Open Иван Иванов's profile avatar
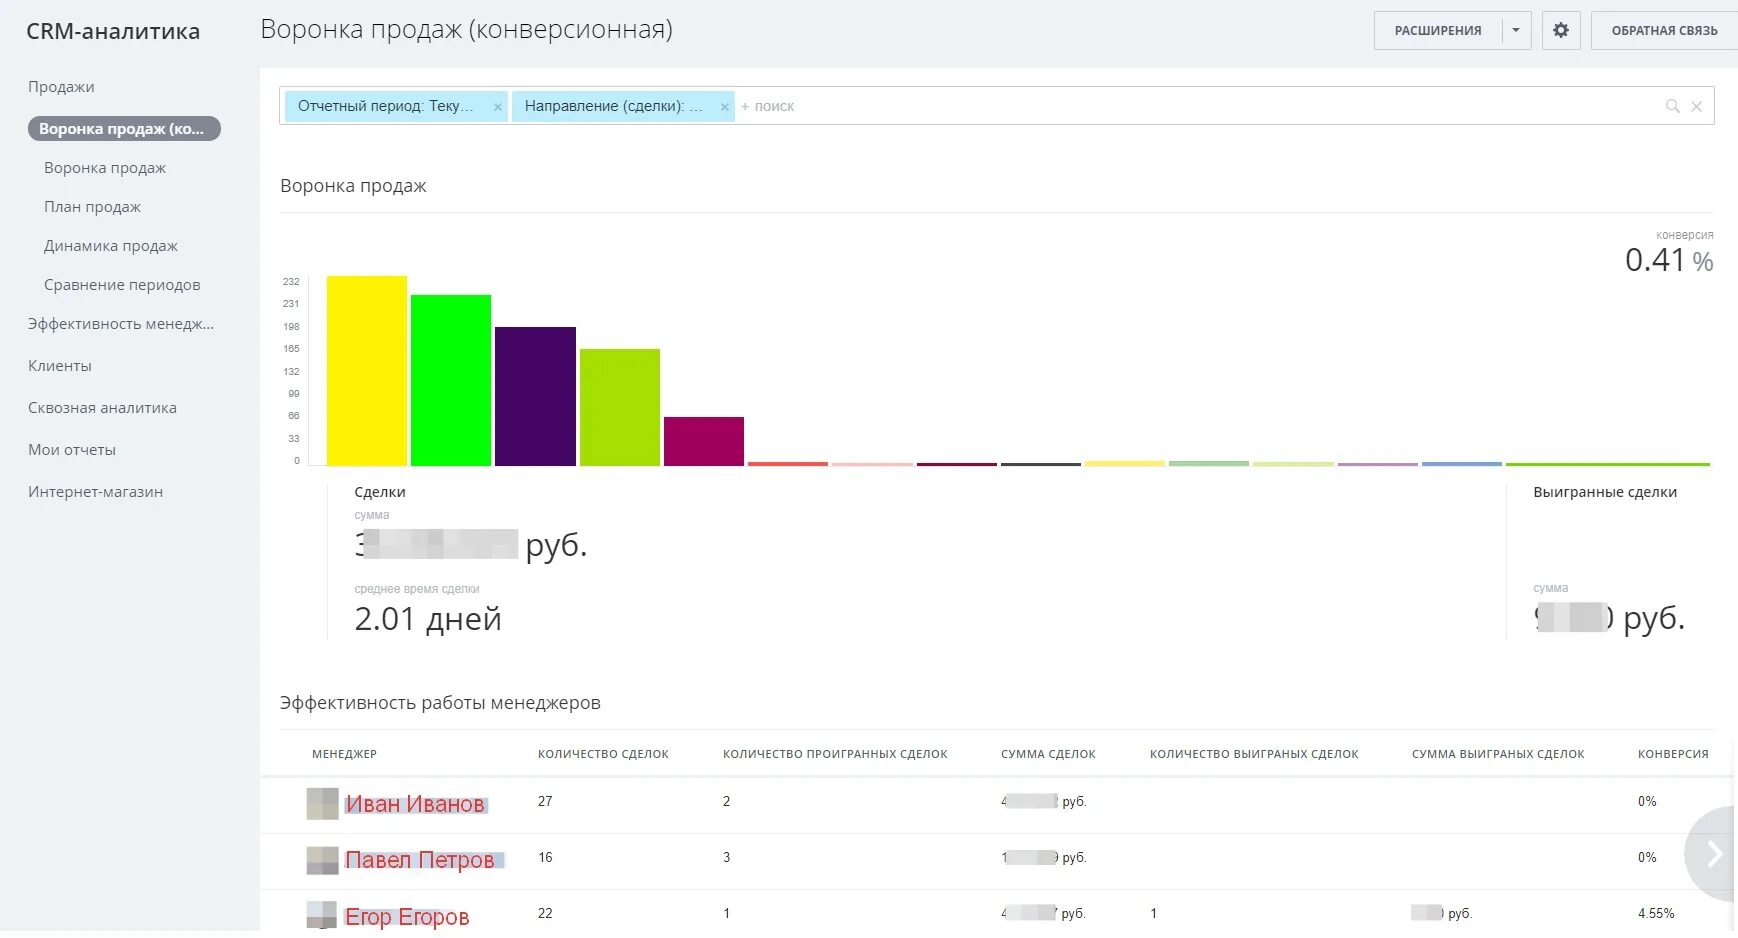The image size is (1738, 938). pyautogui.click(x=321, y=803)
